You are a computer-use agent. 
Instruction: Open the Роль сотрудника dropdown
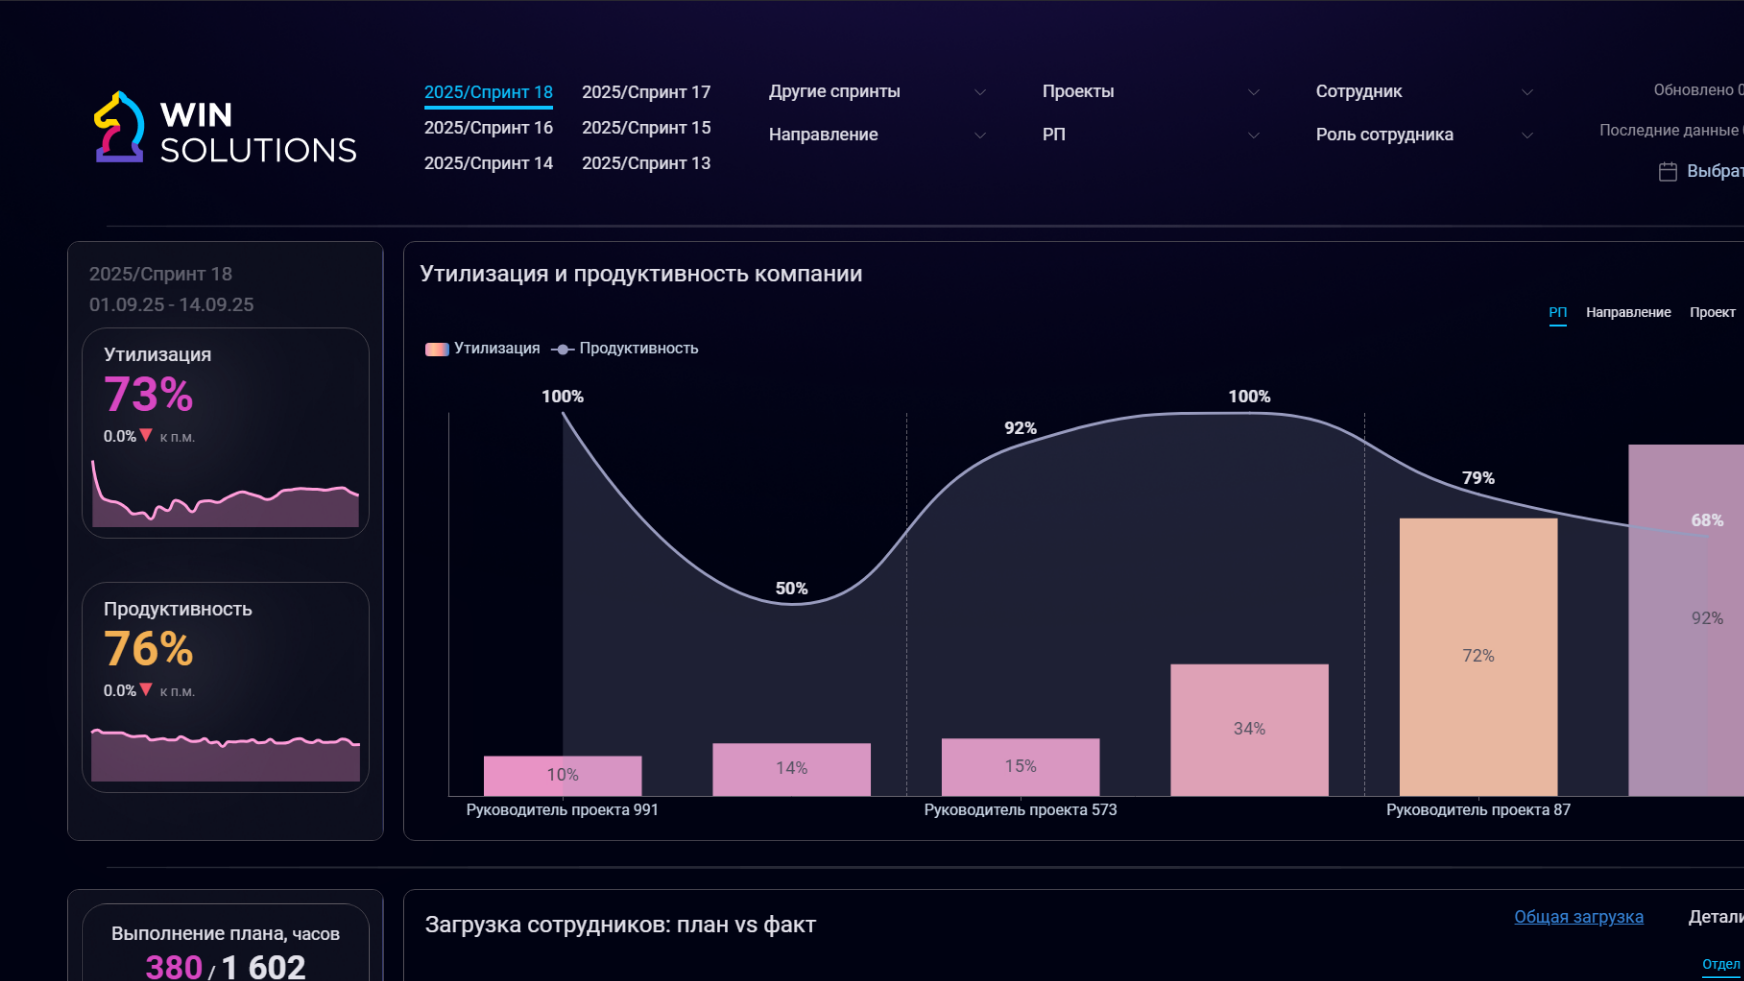(x=1424, y=135)
